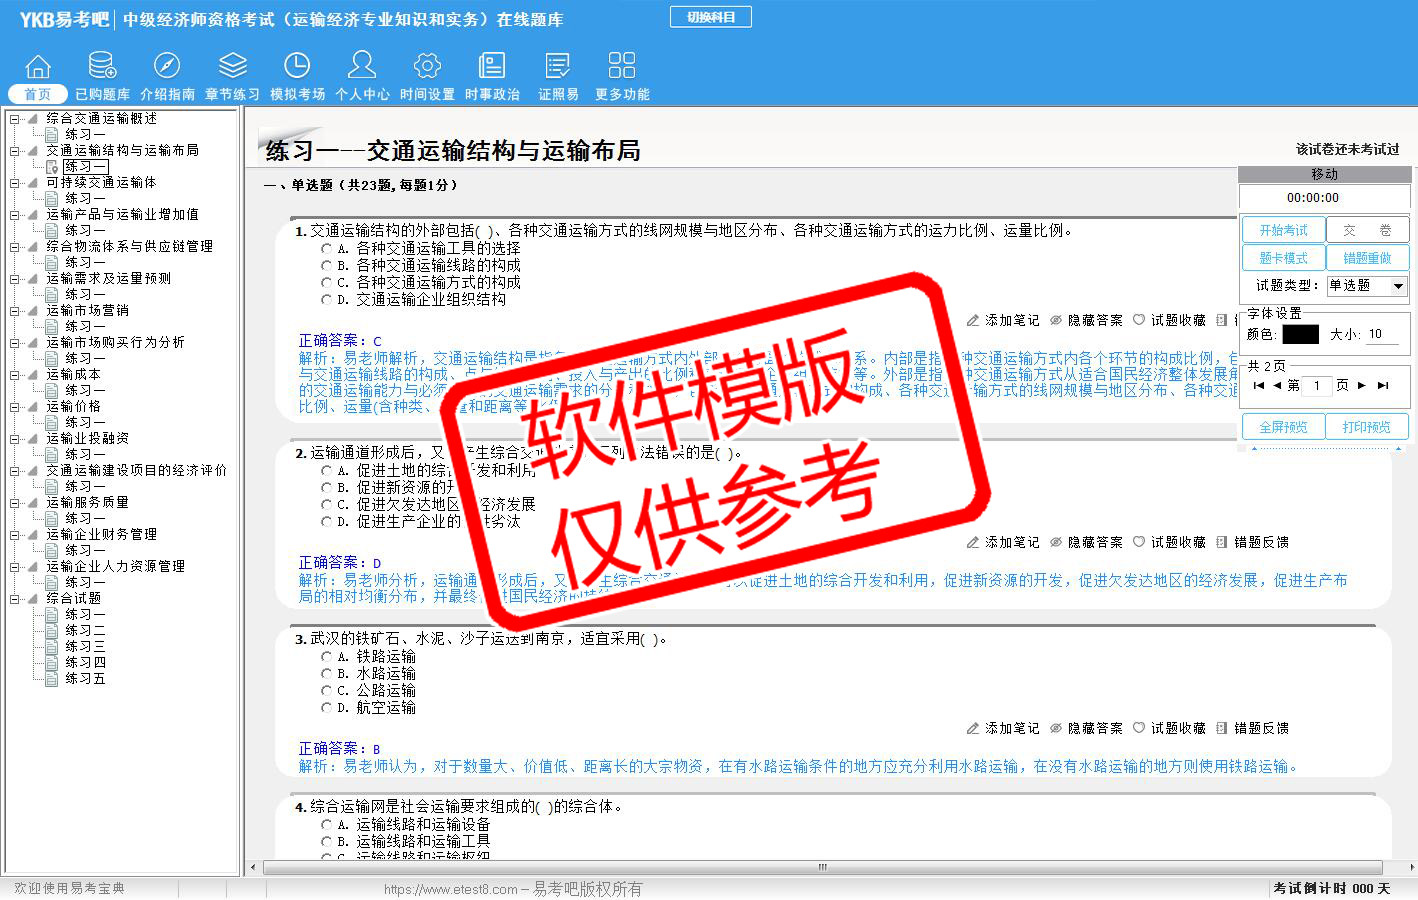Open 练习三 under 综合试题
The image size is (1418, 900).
85,646
